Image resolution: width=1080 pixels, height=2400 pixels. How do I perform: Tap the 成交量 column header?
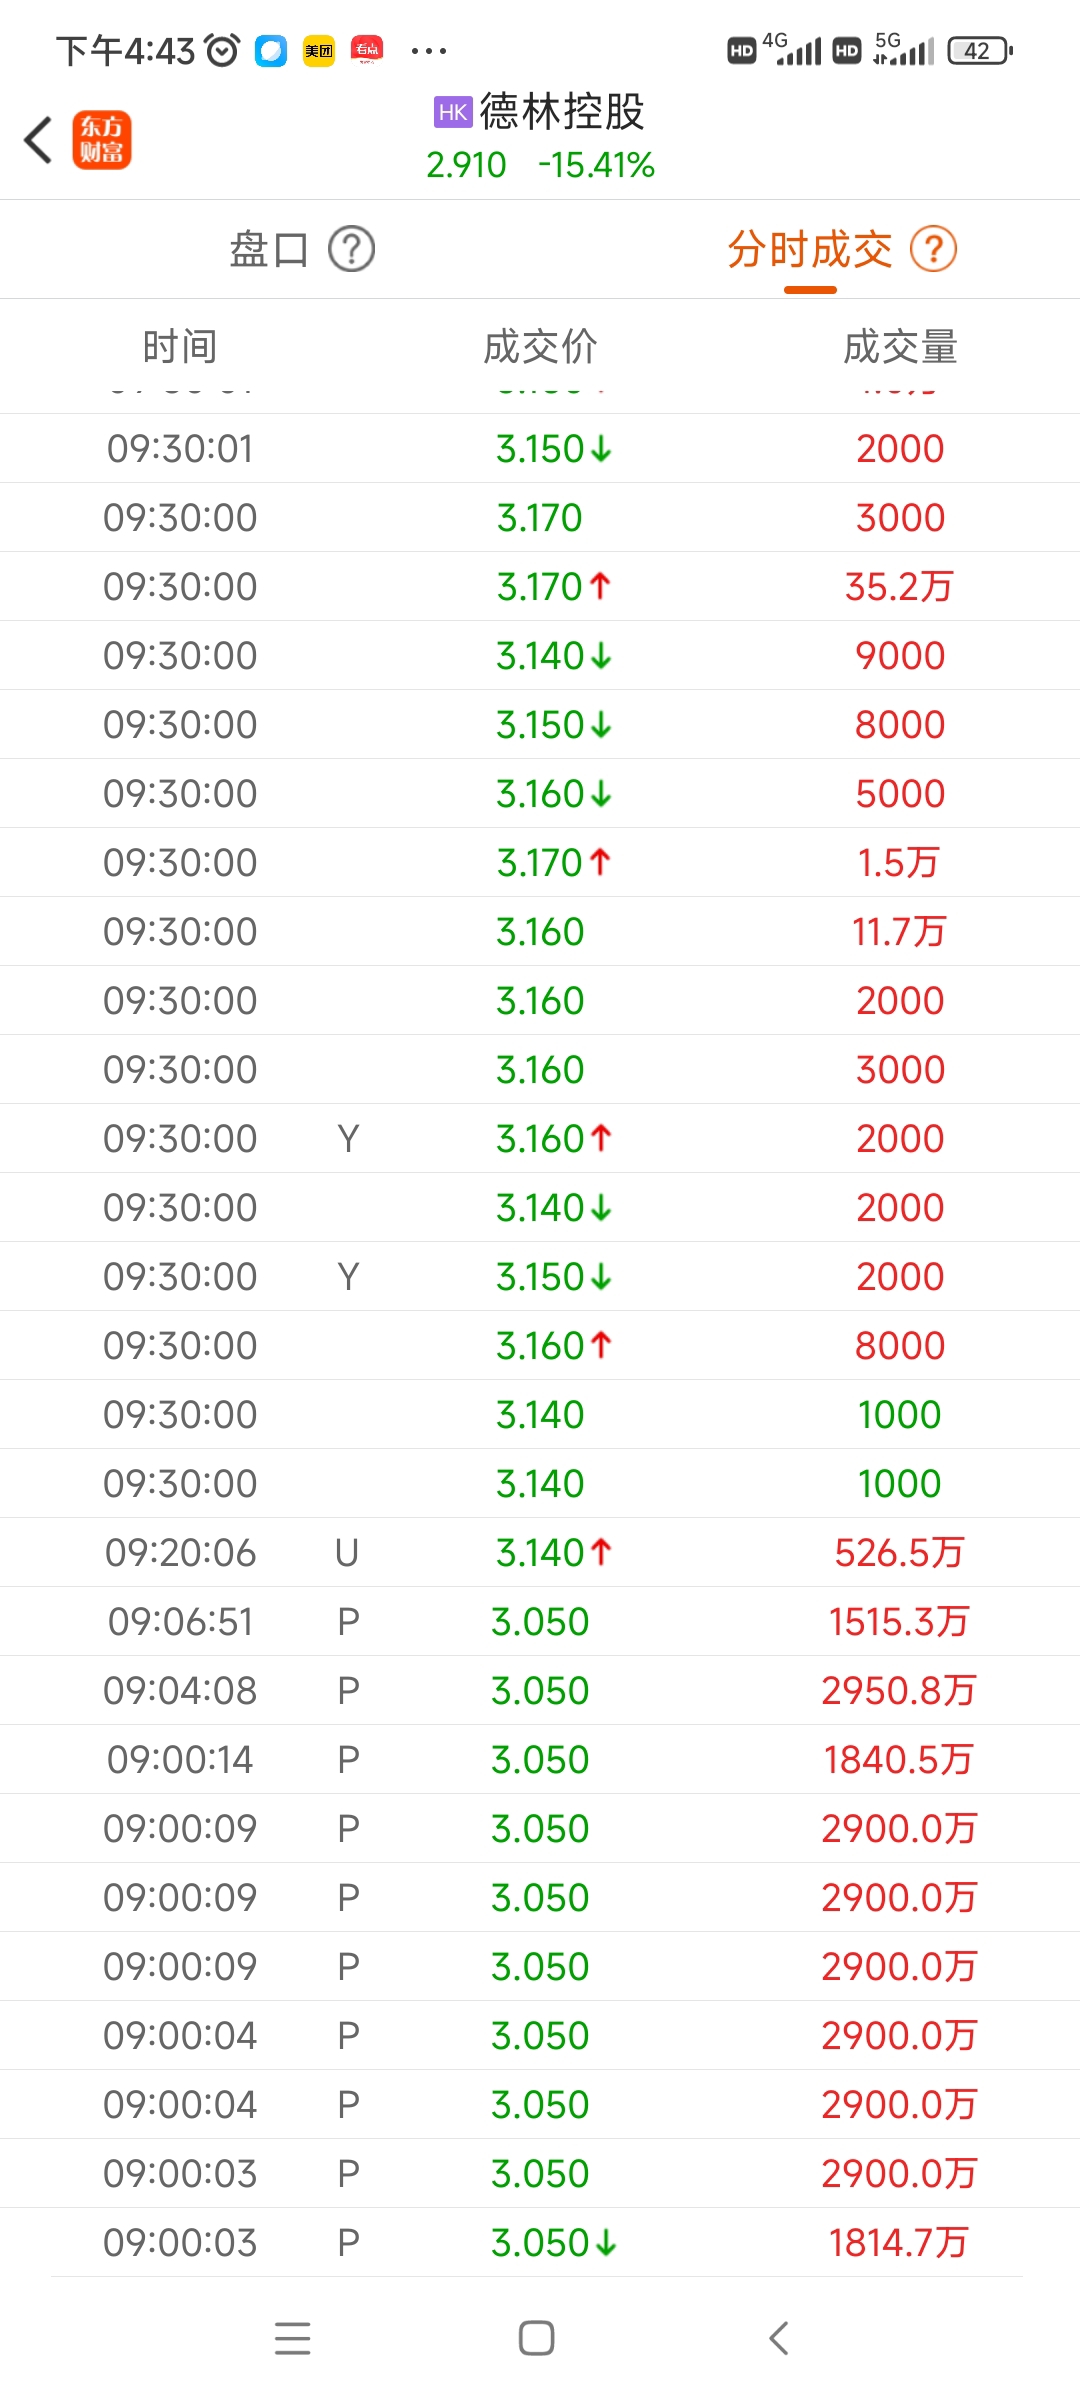900,347
